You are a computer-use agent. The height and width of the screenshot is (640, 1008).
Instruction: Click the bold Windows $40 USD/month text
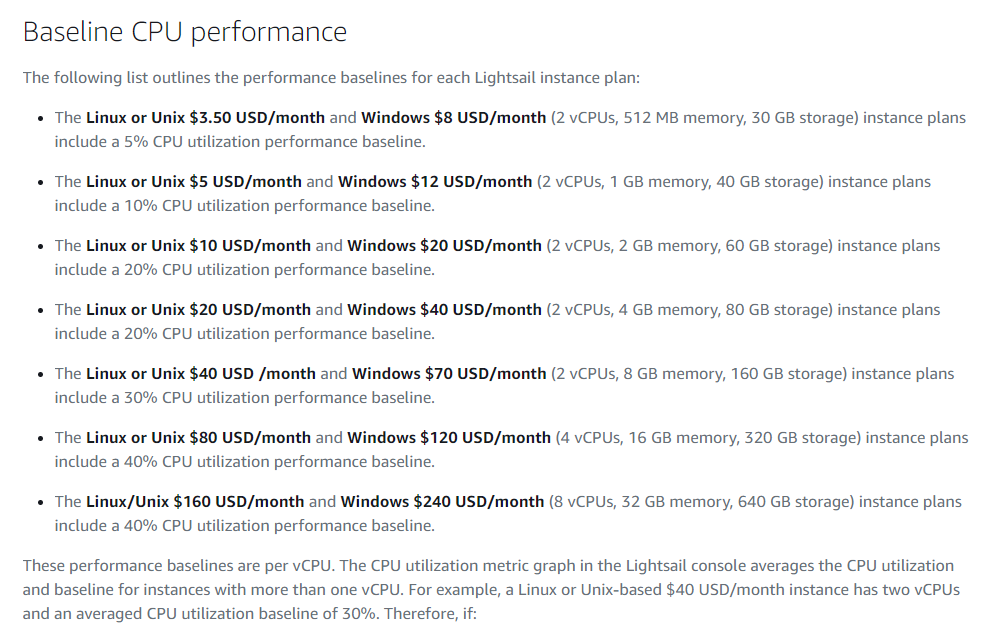click(x=444, y=310)
